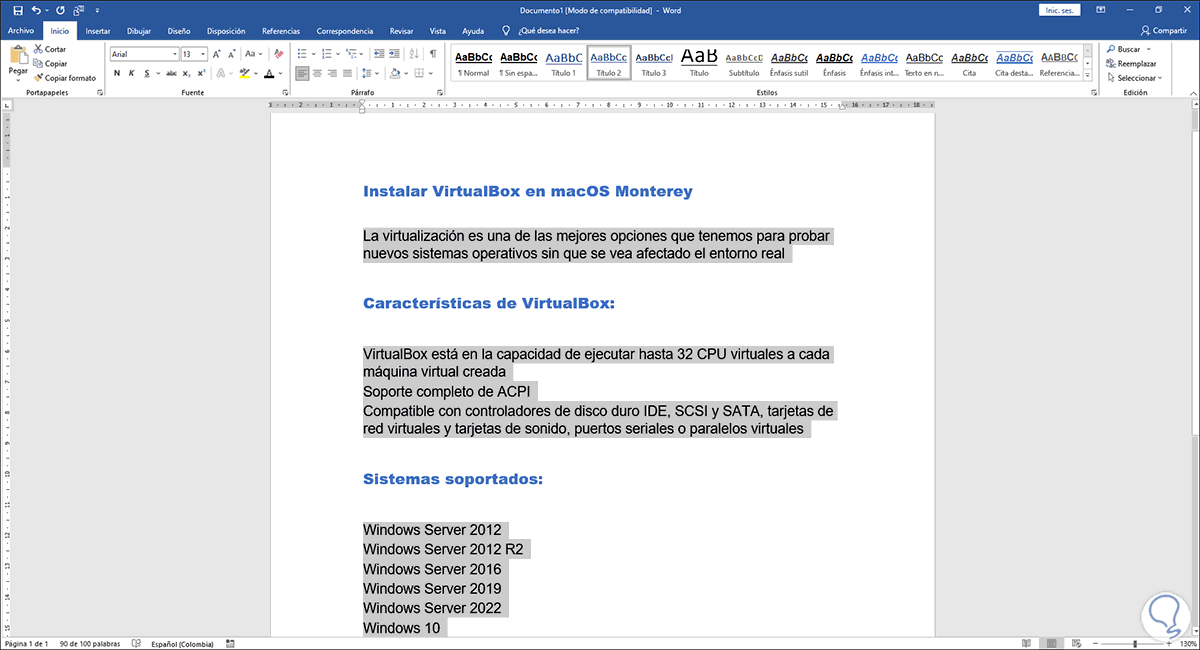
Task: Switch to the Diseño tab
Action: coord(179,31)
